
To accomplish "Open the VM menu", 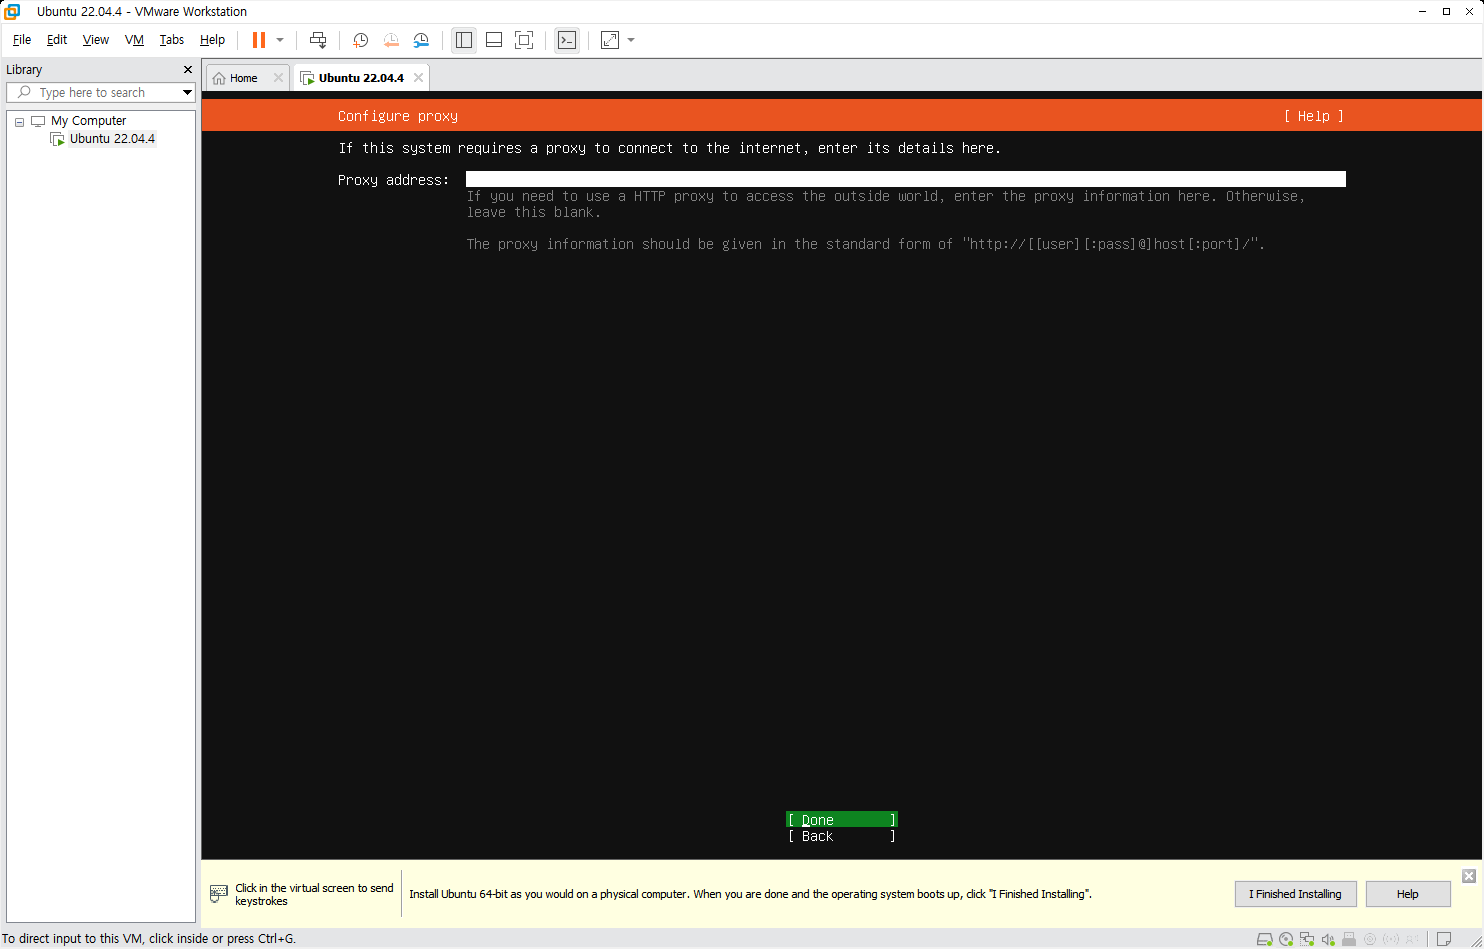I will pos(134,40).
